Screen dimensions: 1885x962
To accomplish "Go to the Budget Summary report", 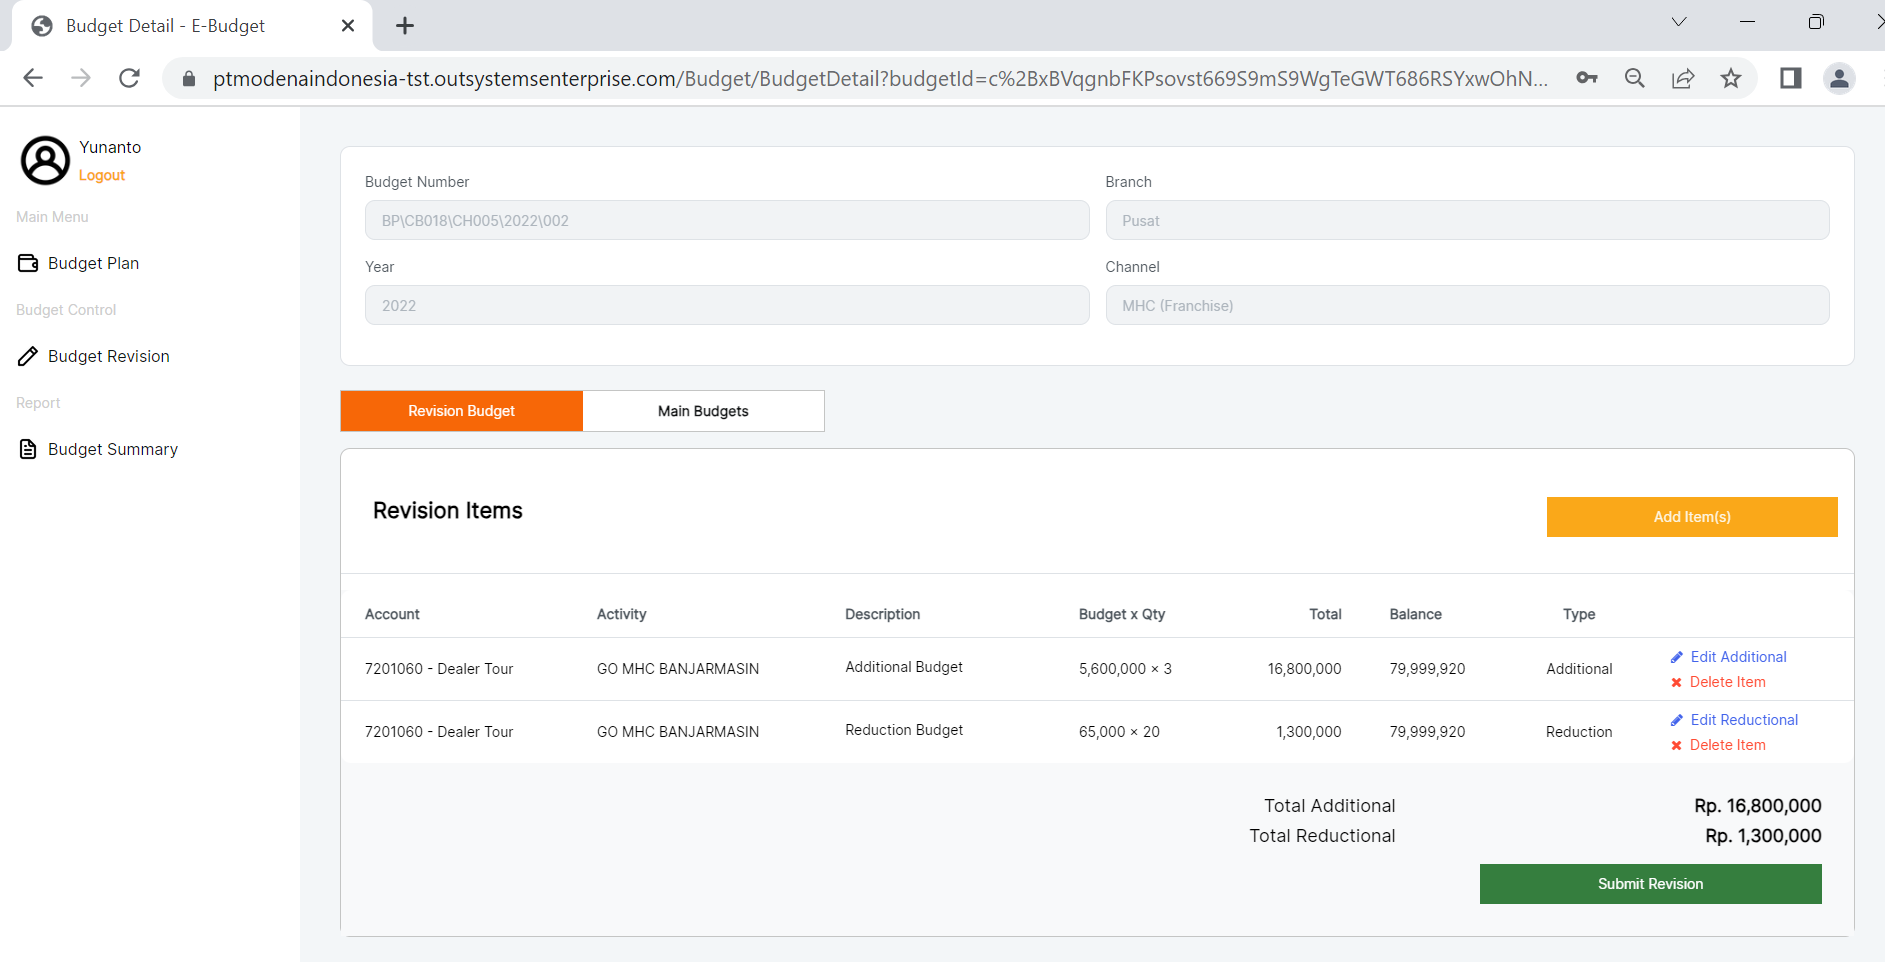I will [112, 449].
